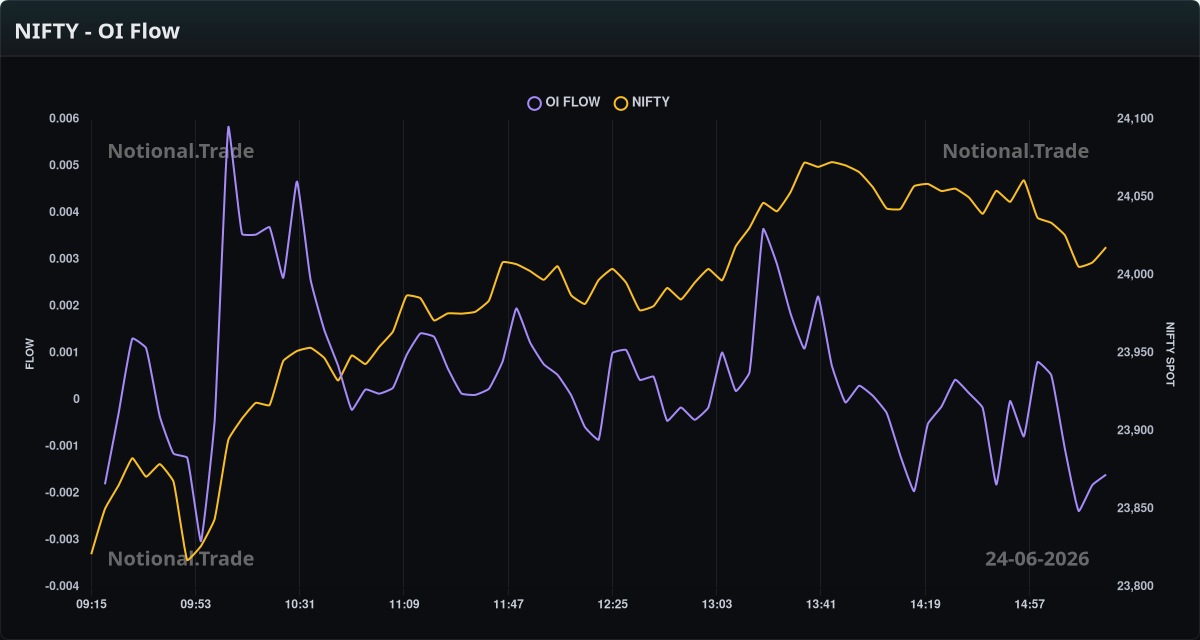Screen dimensions: 1200x640
Task: Click the 09:53 time axis label
Action: point(195,604)
